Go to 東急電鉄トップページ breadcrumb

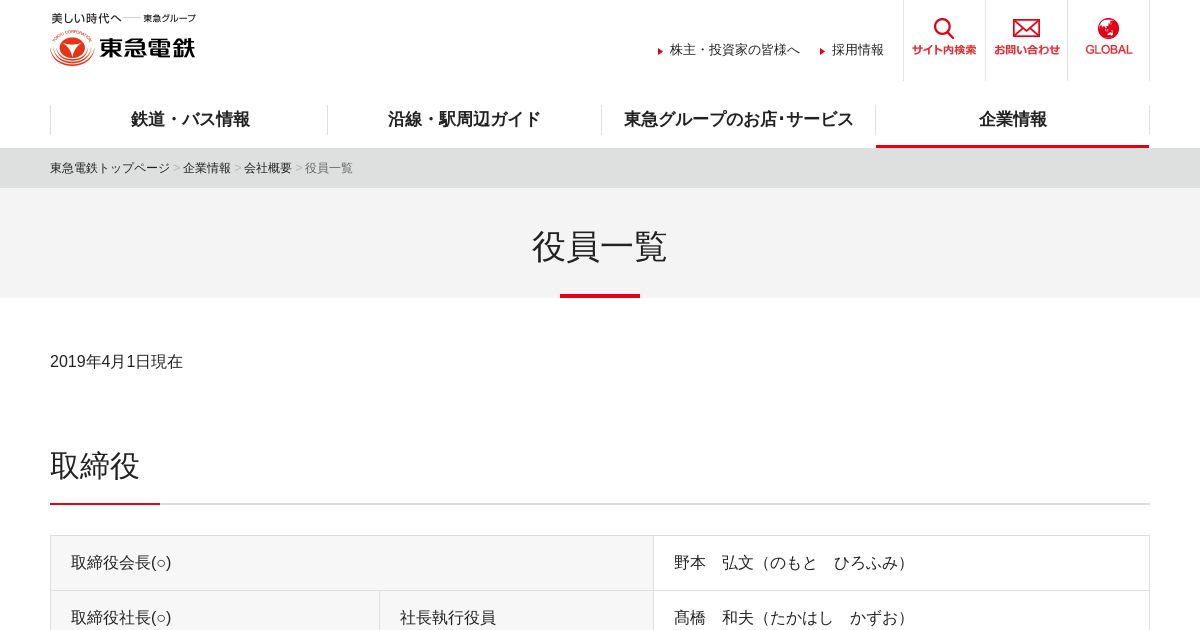tap(110, 168)
